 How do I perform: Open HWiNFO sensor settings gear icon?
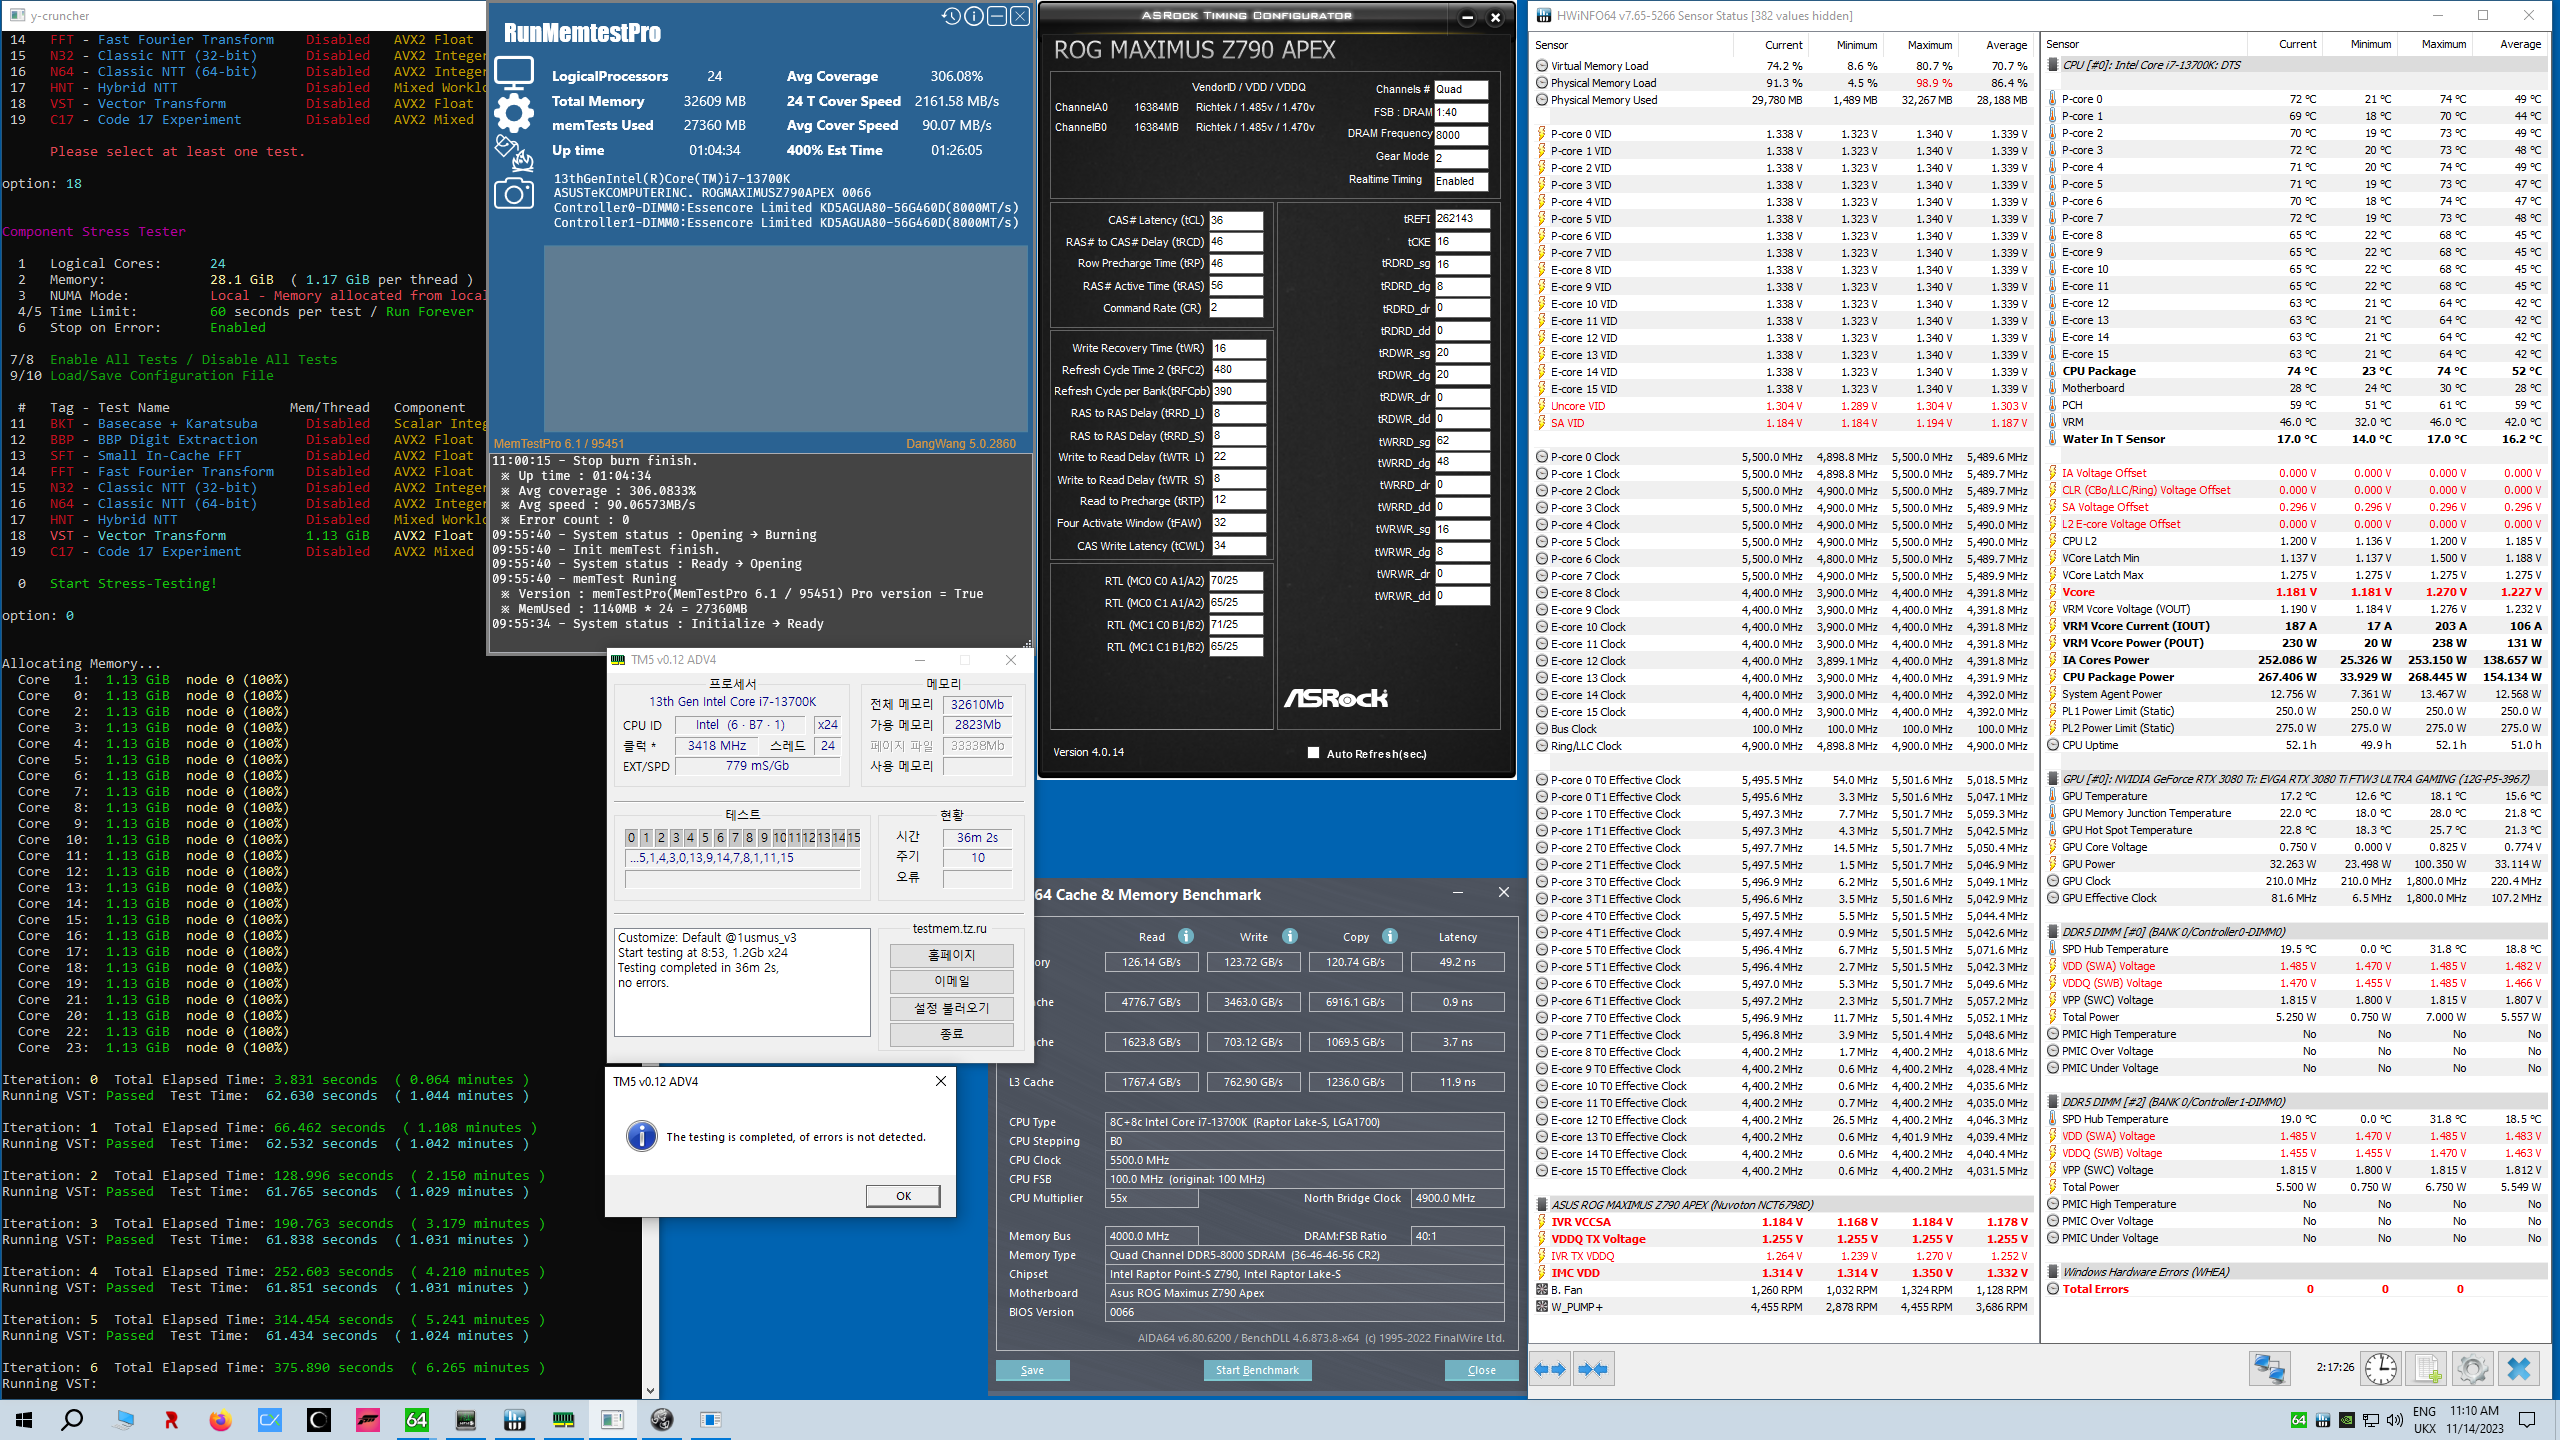click(2472, 1368)
